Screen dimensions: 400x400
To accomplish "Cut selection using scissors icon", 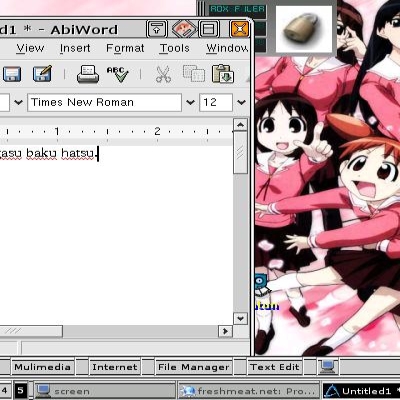I will pyautogui.click(x=163, y=74).
